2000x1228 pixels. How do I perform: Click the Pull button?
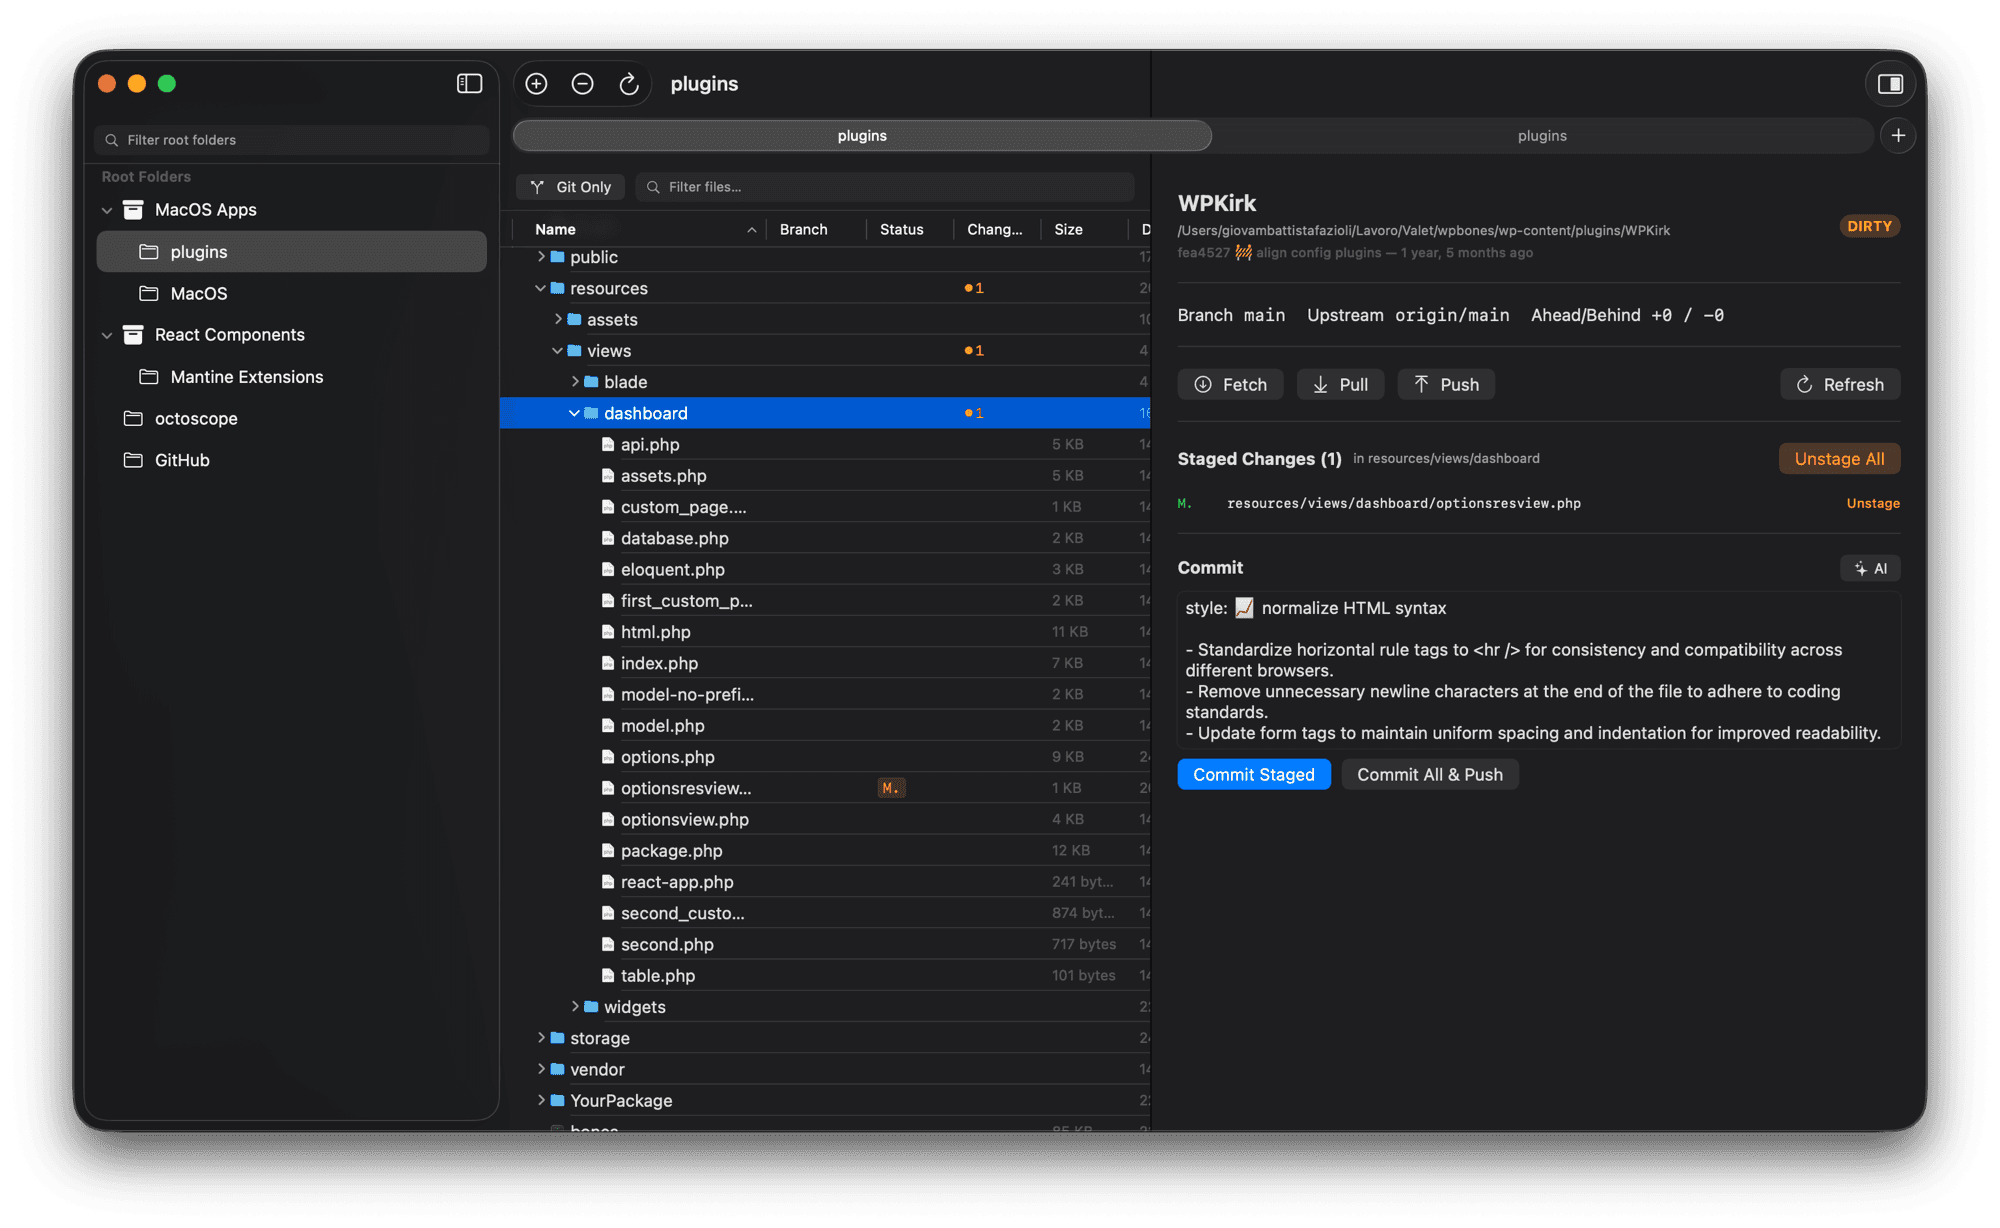(x=1341, y=385)
